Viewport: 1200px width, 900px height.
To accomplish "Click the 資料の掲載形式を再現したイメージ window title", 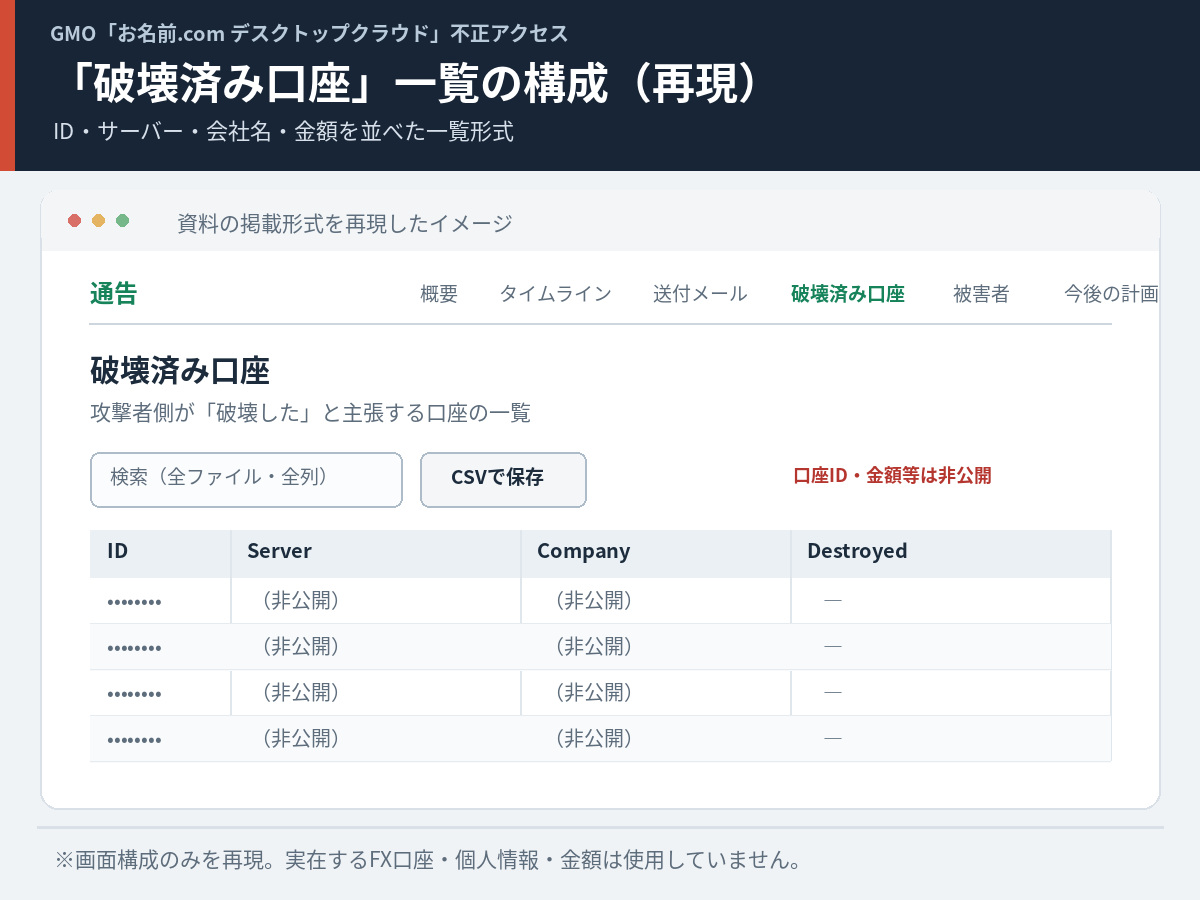I will (345, 223).
